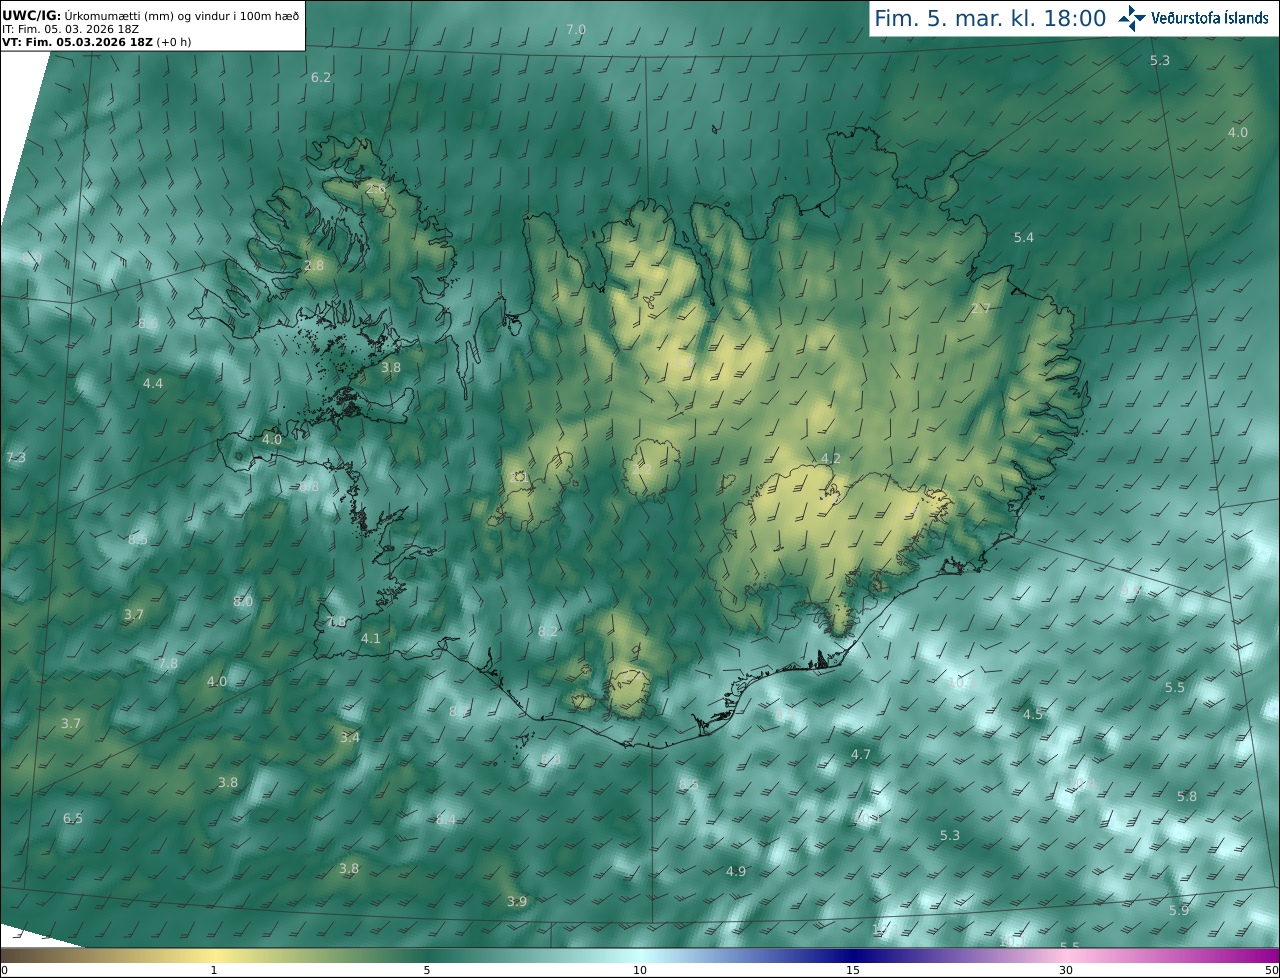
Task: Click the map value 6.2
Action: (x=321, y=77)
